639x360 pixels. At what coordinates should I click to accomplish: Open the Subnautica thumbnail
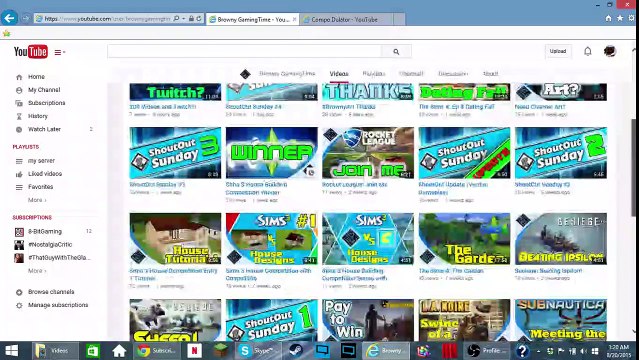coord(561,320)
